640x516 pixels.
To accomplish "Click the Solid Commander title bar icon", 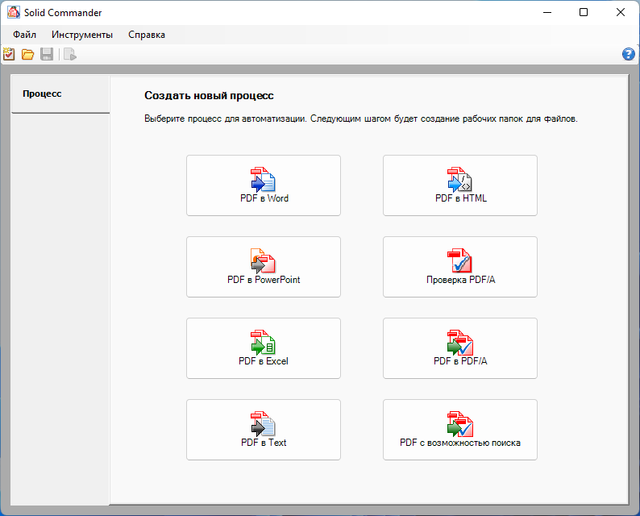I will pyautogui.click(x=11, y=12).
